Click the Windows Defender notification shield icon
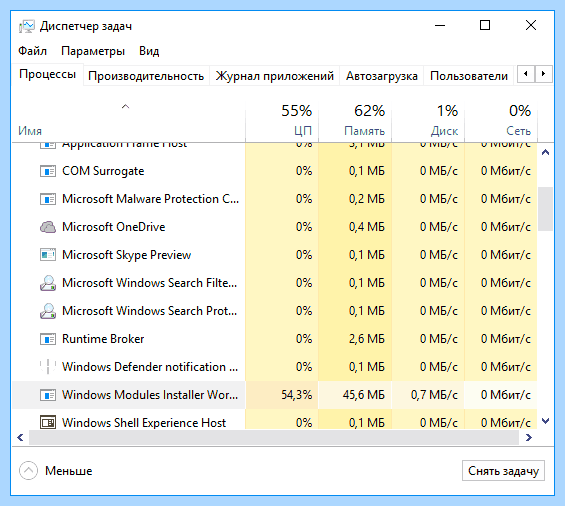Viewport: 565px width, 506px height. (48, 367)
